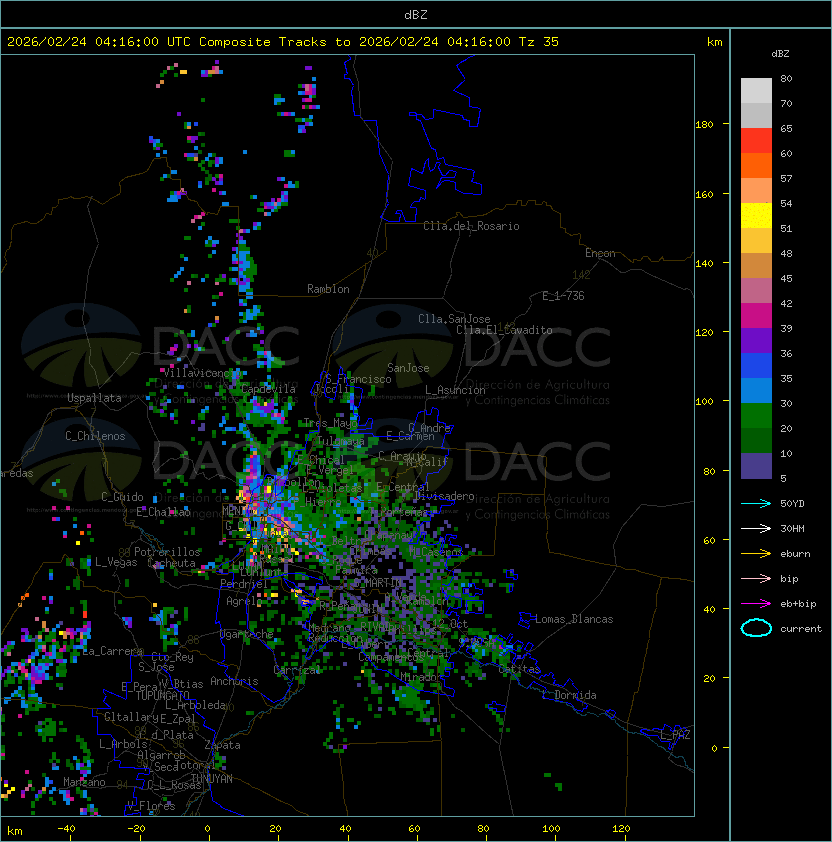
Task: Click the 'Agrelo' place label
Action: coord(244,601)
